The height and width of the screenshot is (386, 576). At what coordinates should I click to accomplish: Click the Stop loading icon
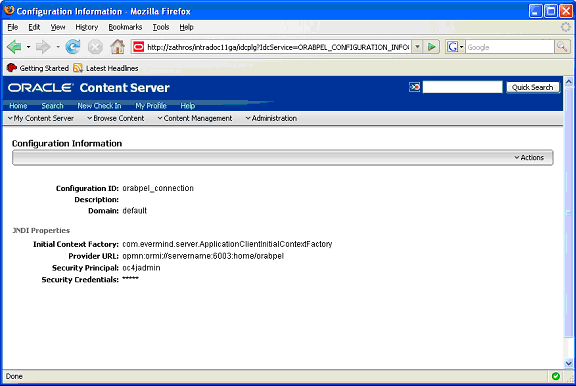tap(95, 47)
